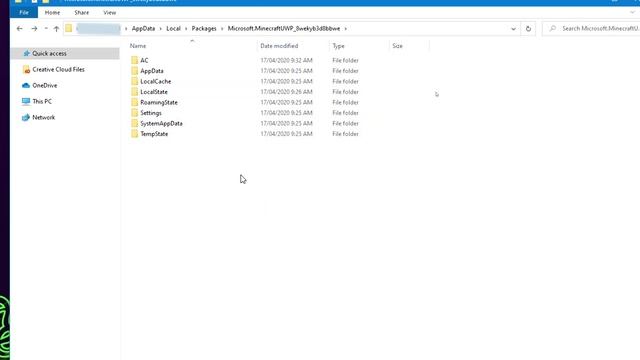Switch to the View ribbon tab
Viewport: 640px width, 360px height.
pos(109,13)
